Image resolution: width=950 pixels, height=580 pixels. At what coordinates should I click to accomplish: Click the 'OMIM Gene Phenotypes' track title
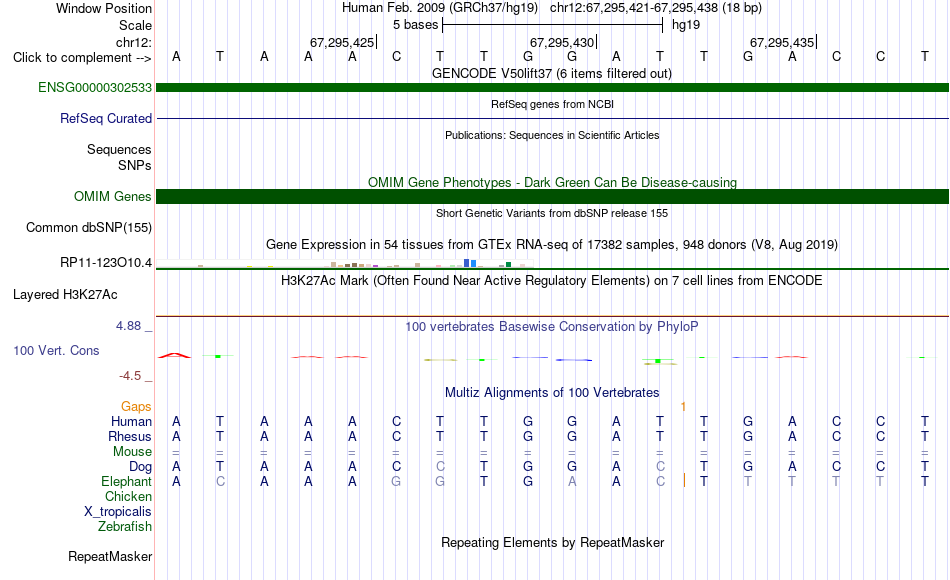(552, 182)
